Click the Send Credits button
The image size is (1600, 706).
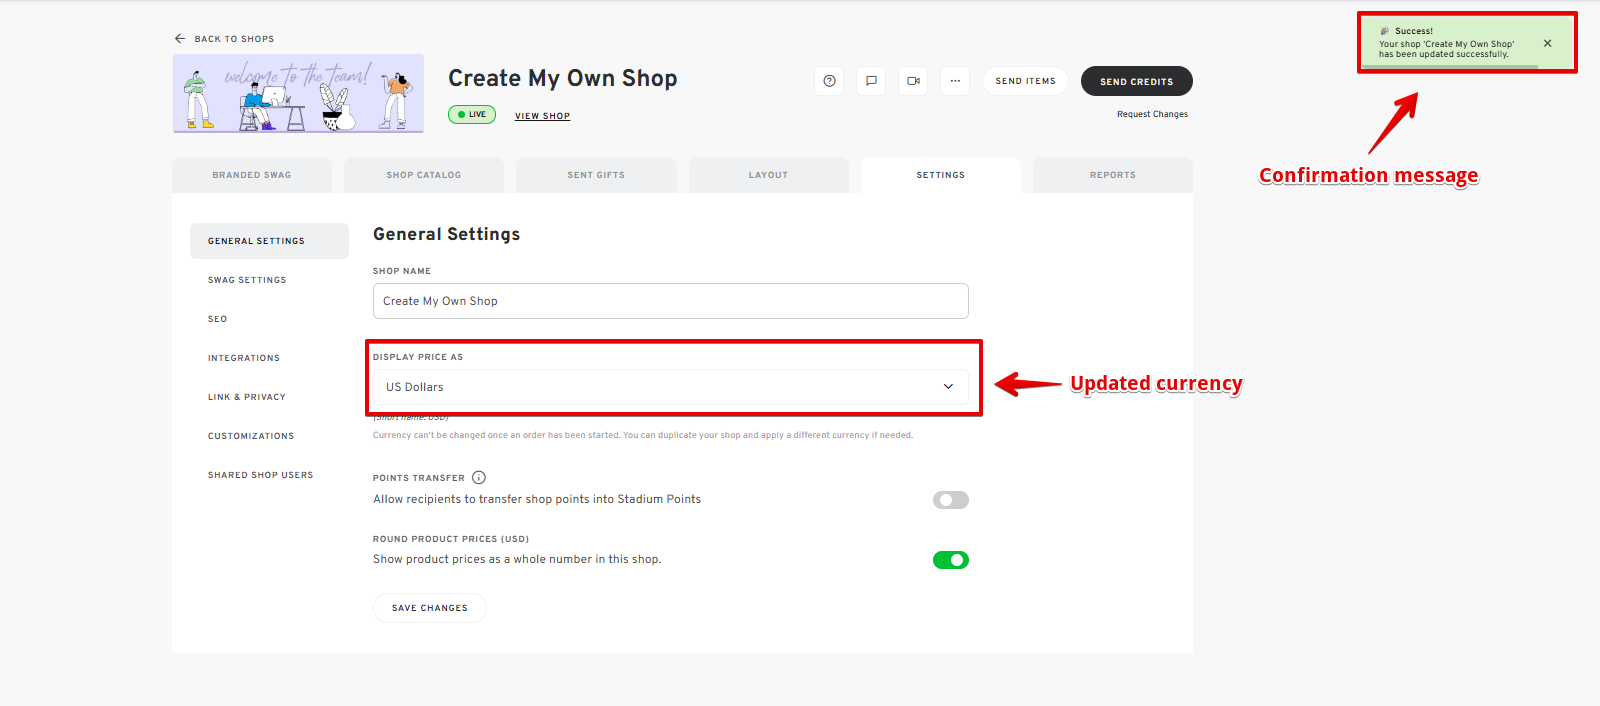pyautogui.click(x=1136, y=82)
